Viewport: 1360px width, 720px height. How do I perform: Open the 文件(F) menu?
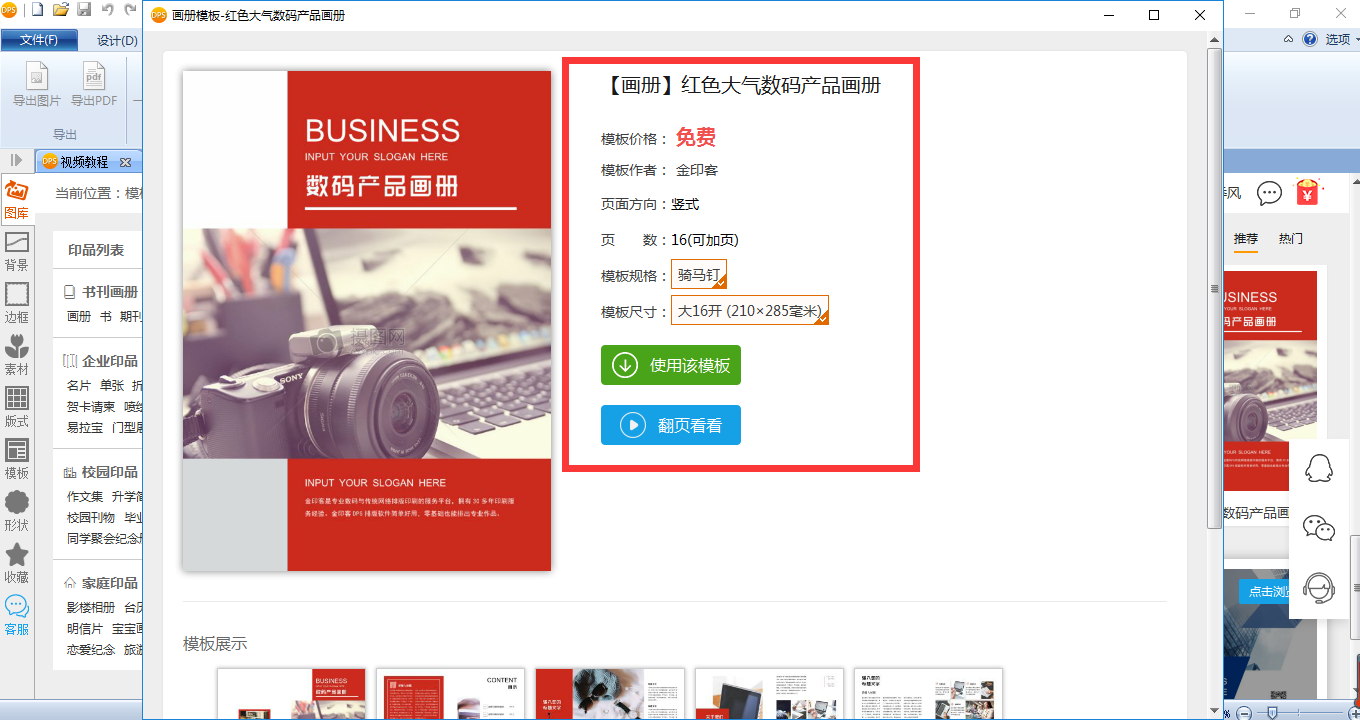(38, 40)
